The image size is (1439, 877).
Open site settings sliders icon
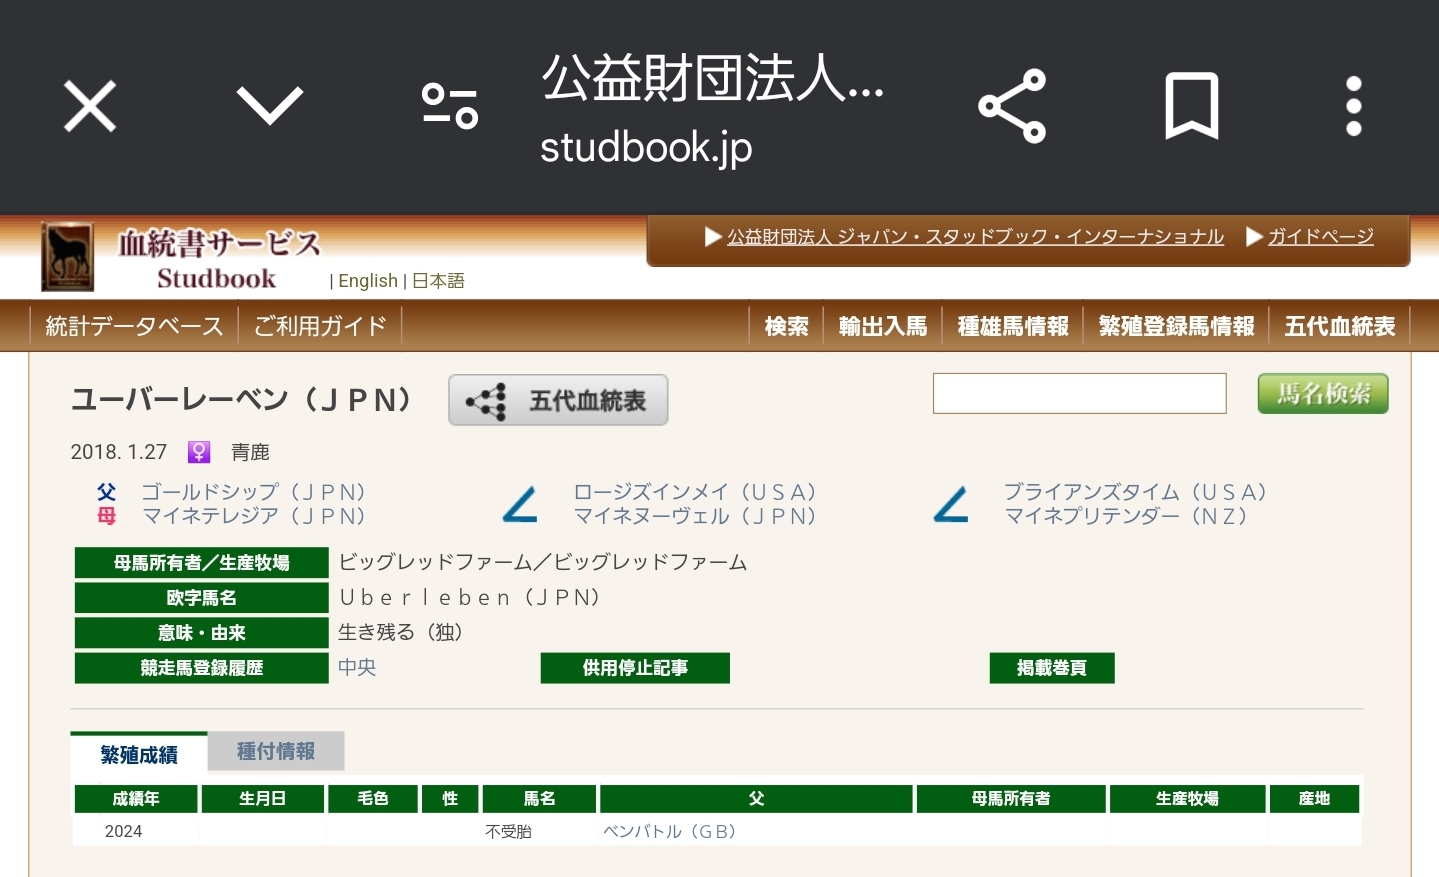[x=450, y=106]
